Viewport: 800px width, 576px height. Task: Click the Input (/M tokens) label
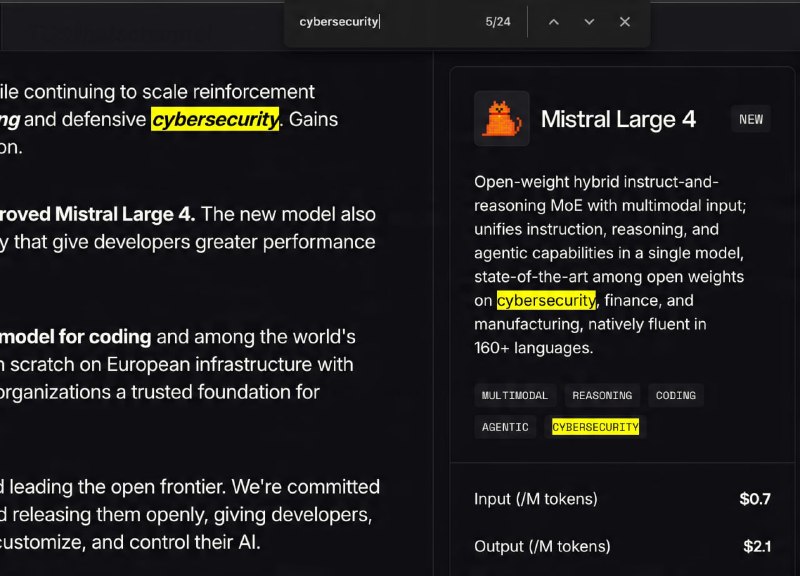click(x=536, y=498)
